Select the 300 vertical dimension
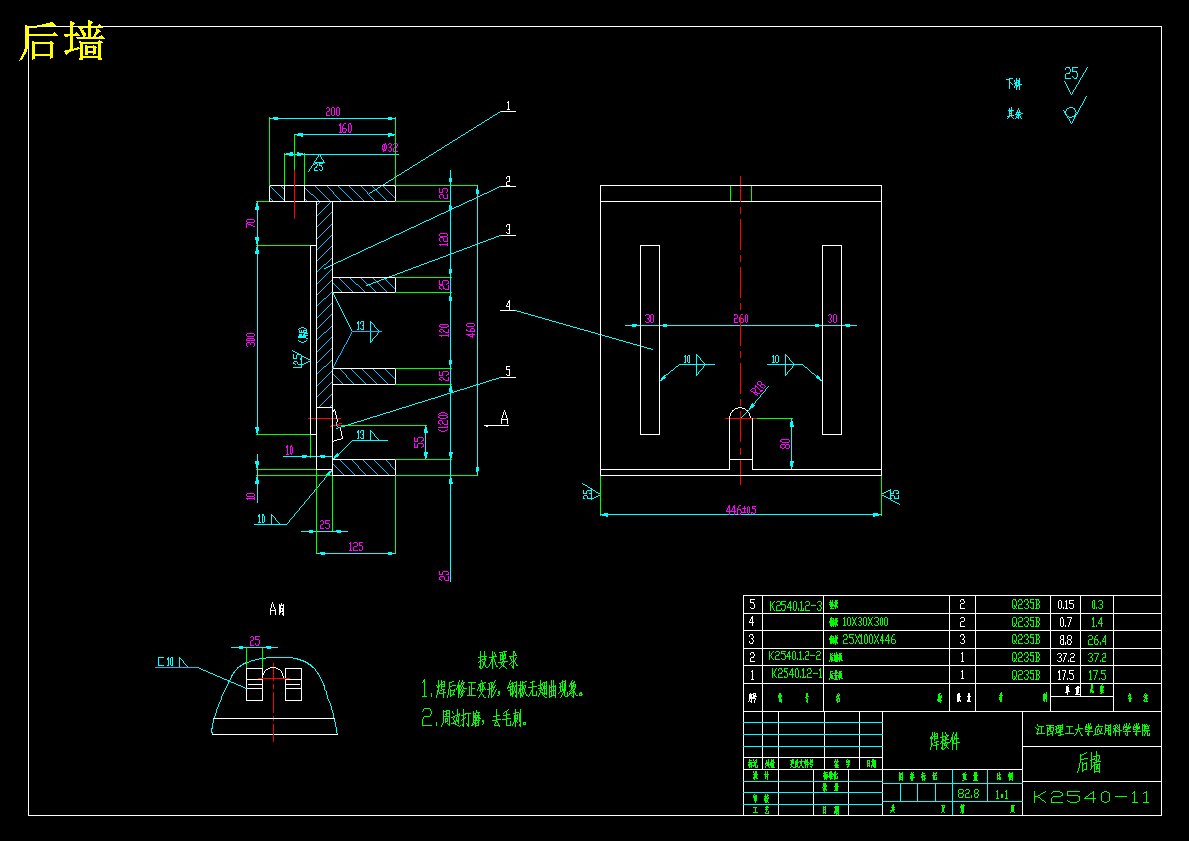The image size is (1189, 841). (251, 339)
